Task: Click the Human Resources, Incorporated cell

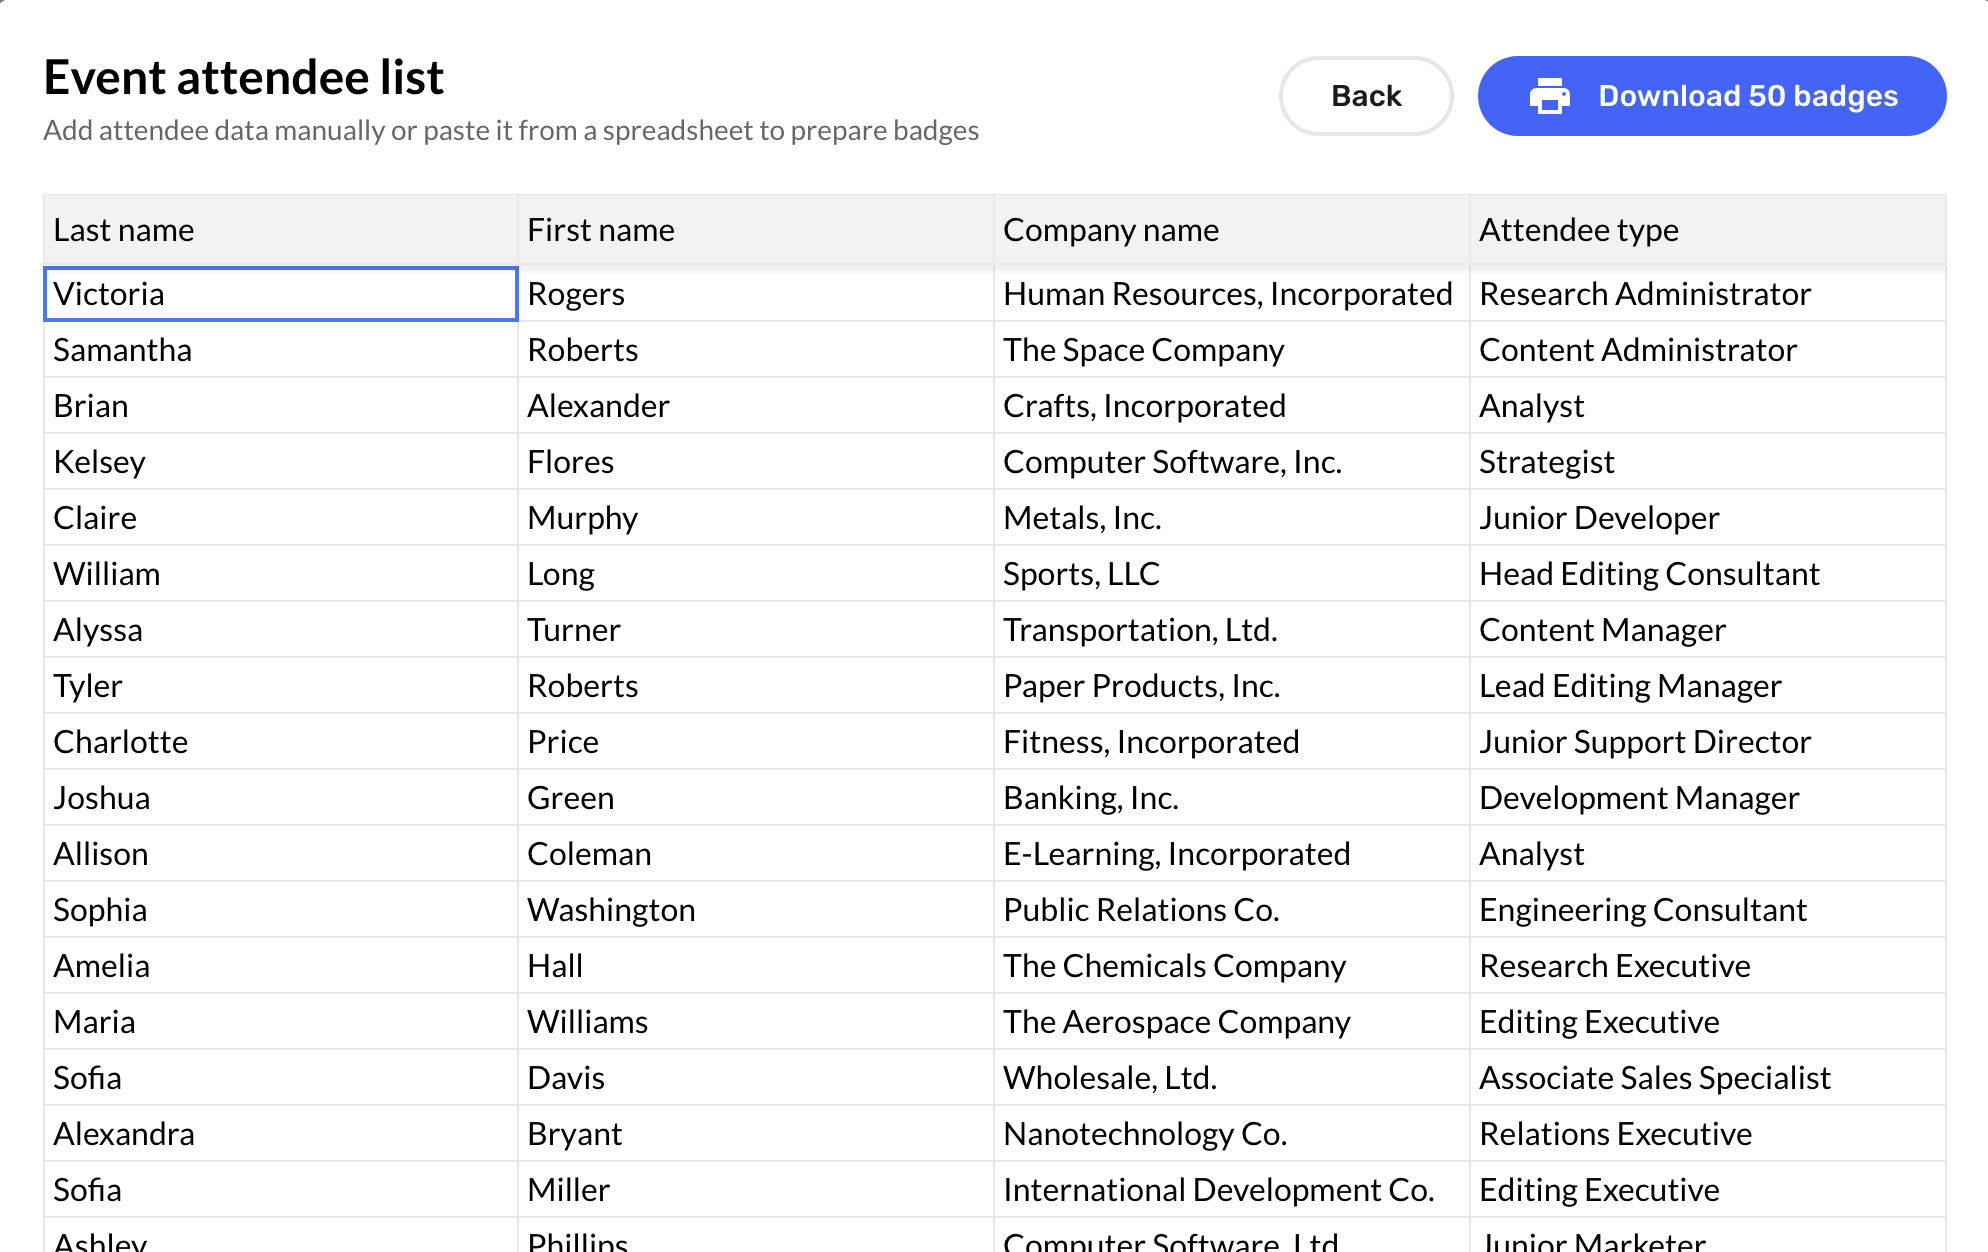Action: click(1231, 294)
